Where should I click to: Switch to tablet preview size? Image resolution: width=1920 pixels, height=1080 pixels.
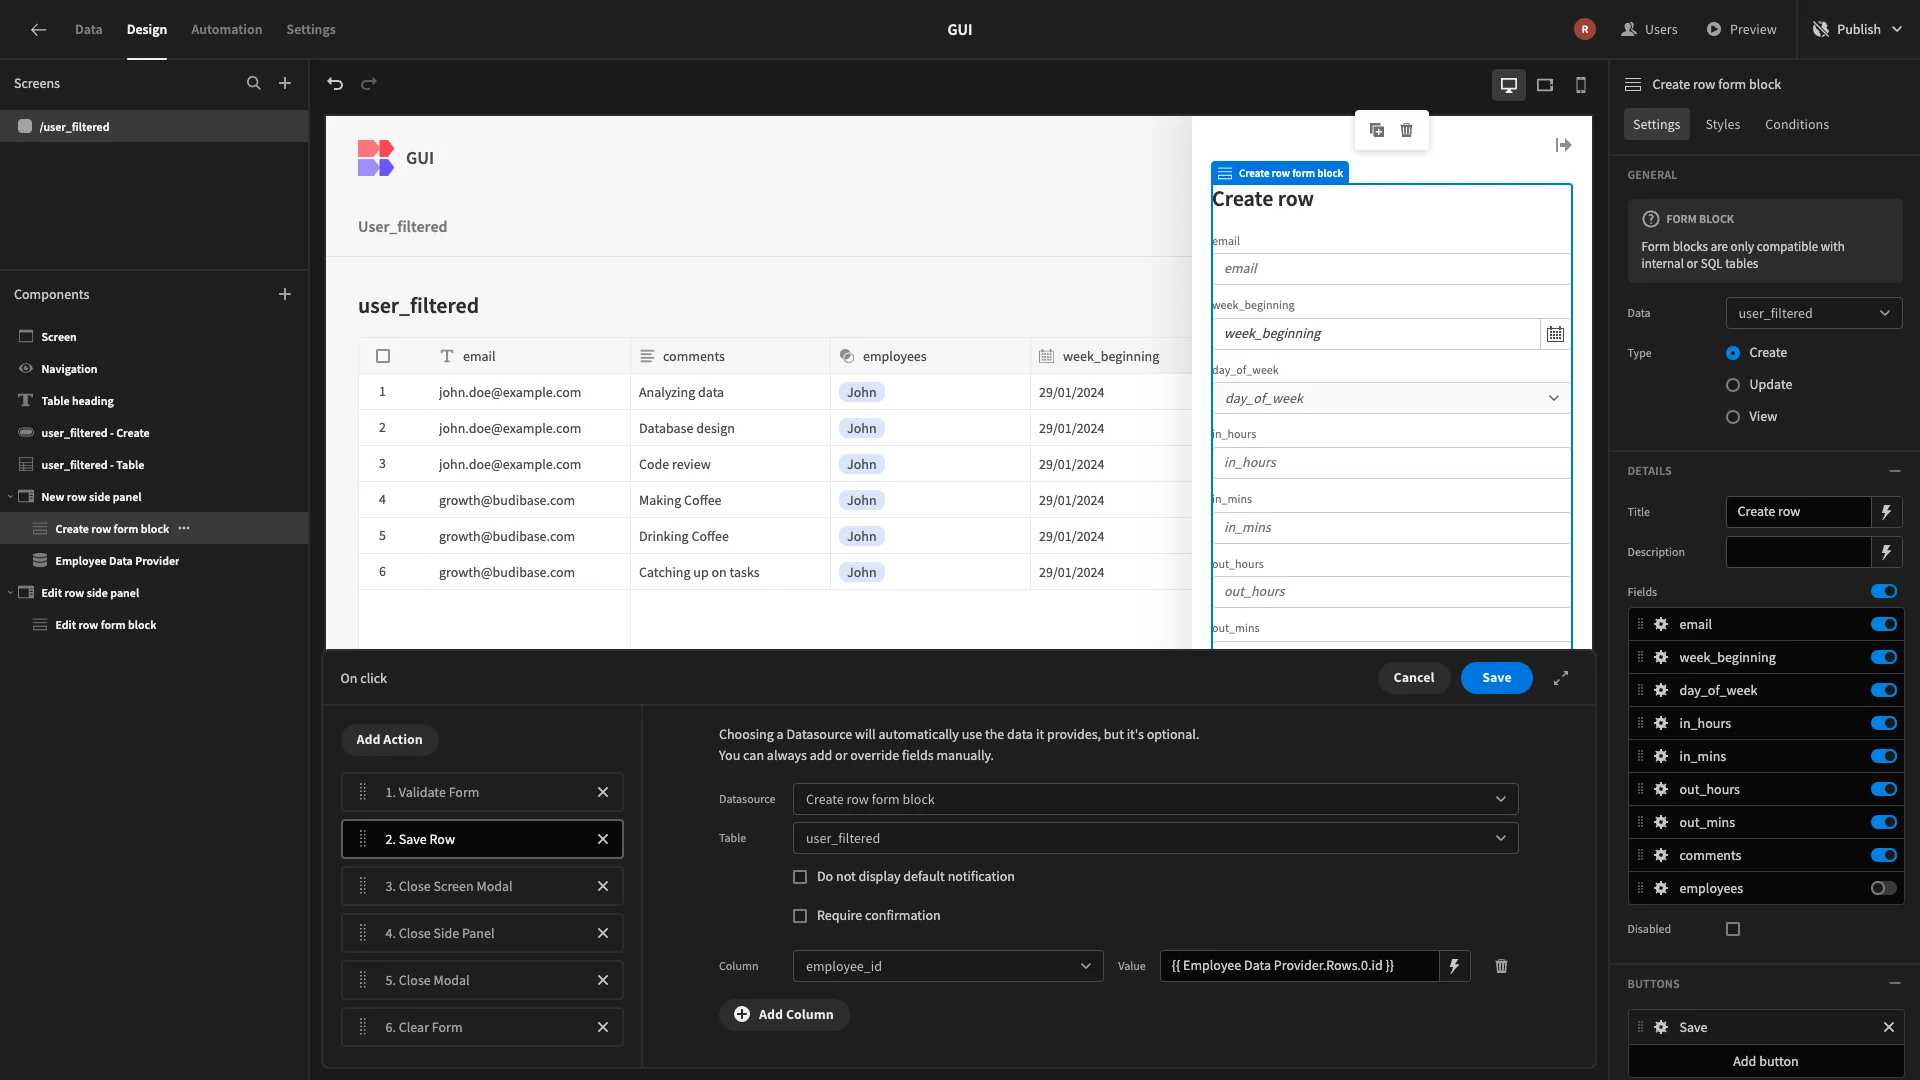click(1545, 85)
